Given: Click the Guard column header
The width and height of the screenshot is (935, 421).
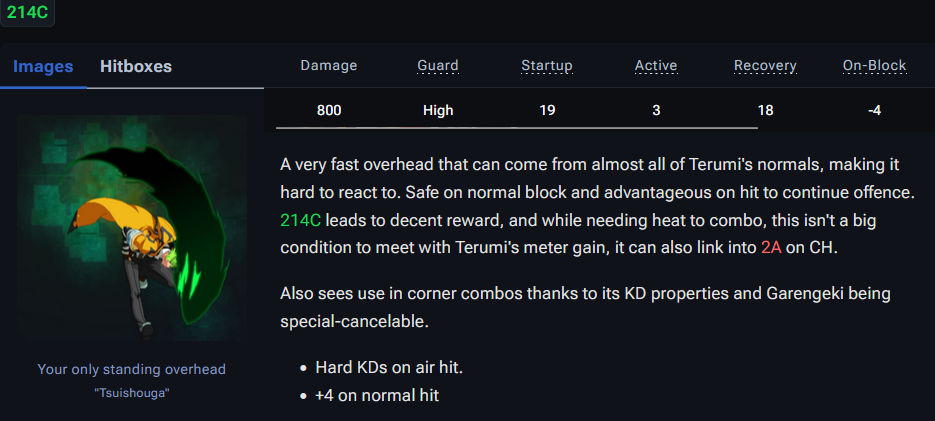Looking at the screenshot, I should [x=438, y=66].
